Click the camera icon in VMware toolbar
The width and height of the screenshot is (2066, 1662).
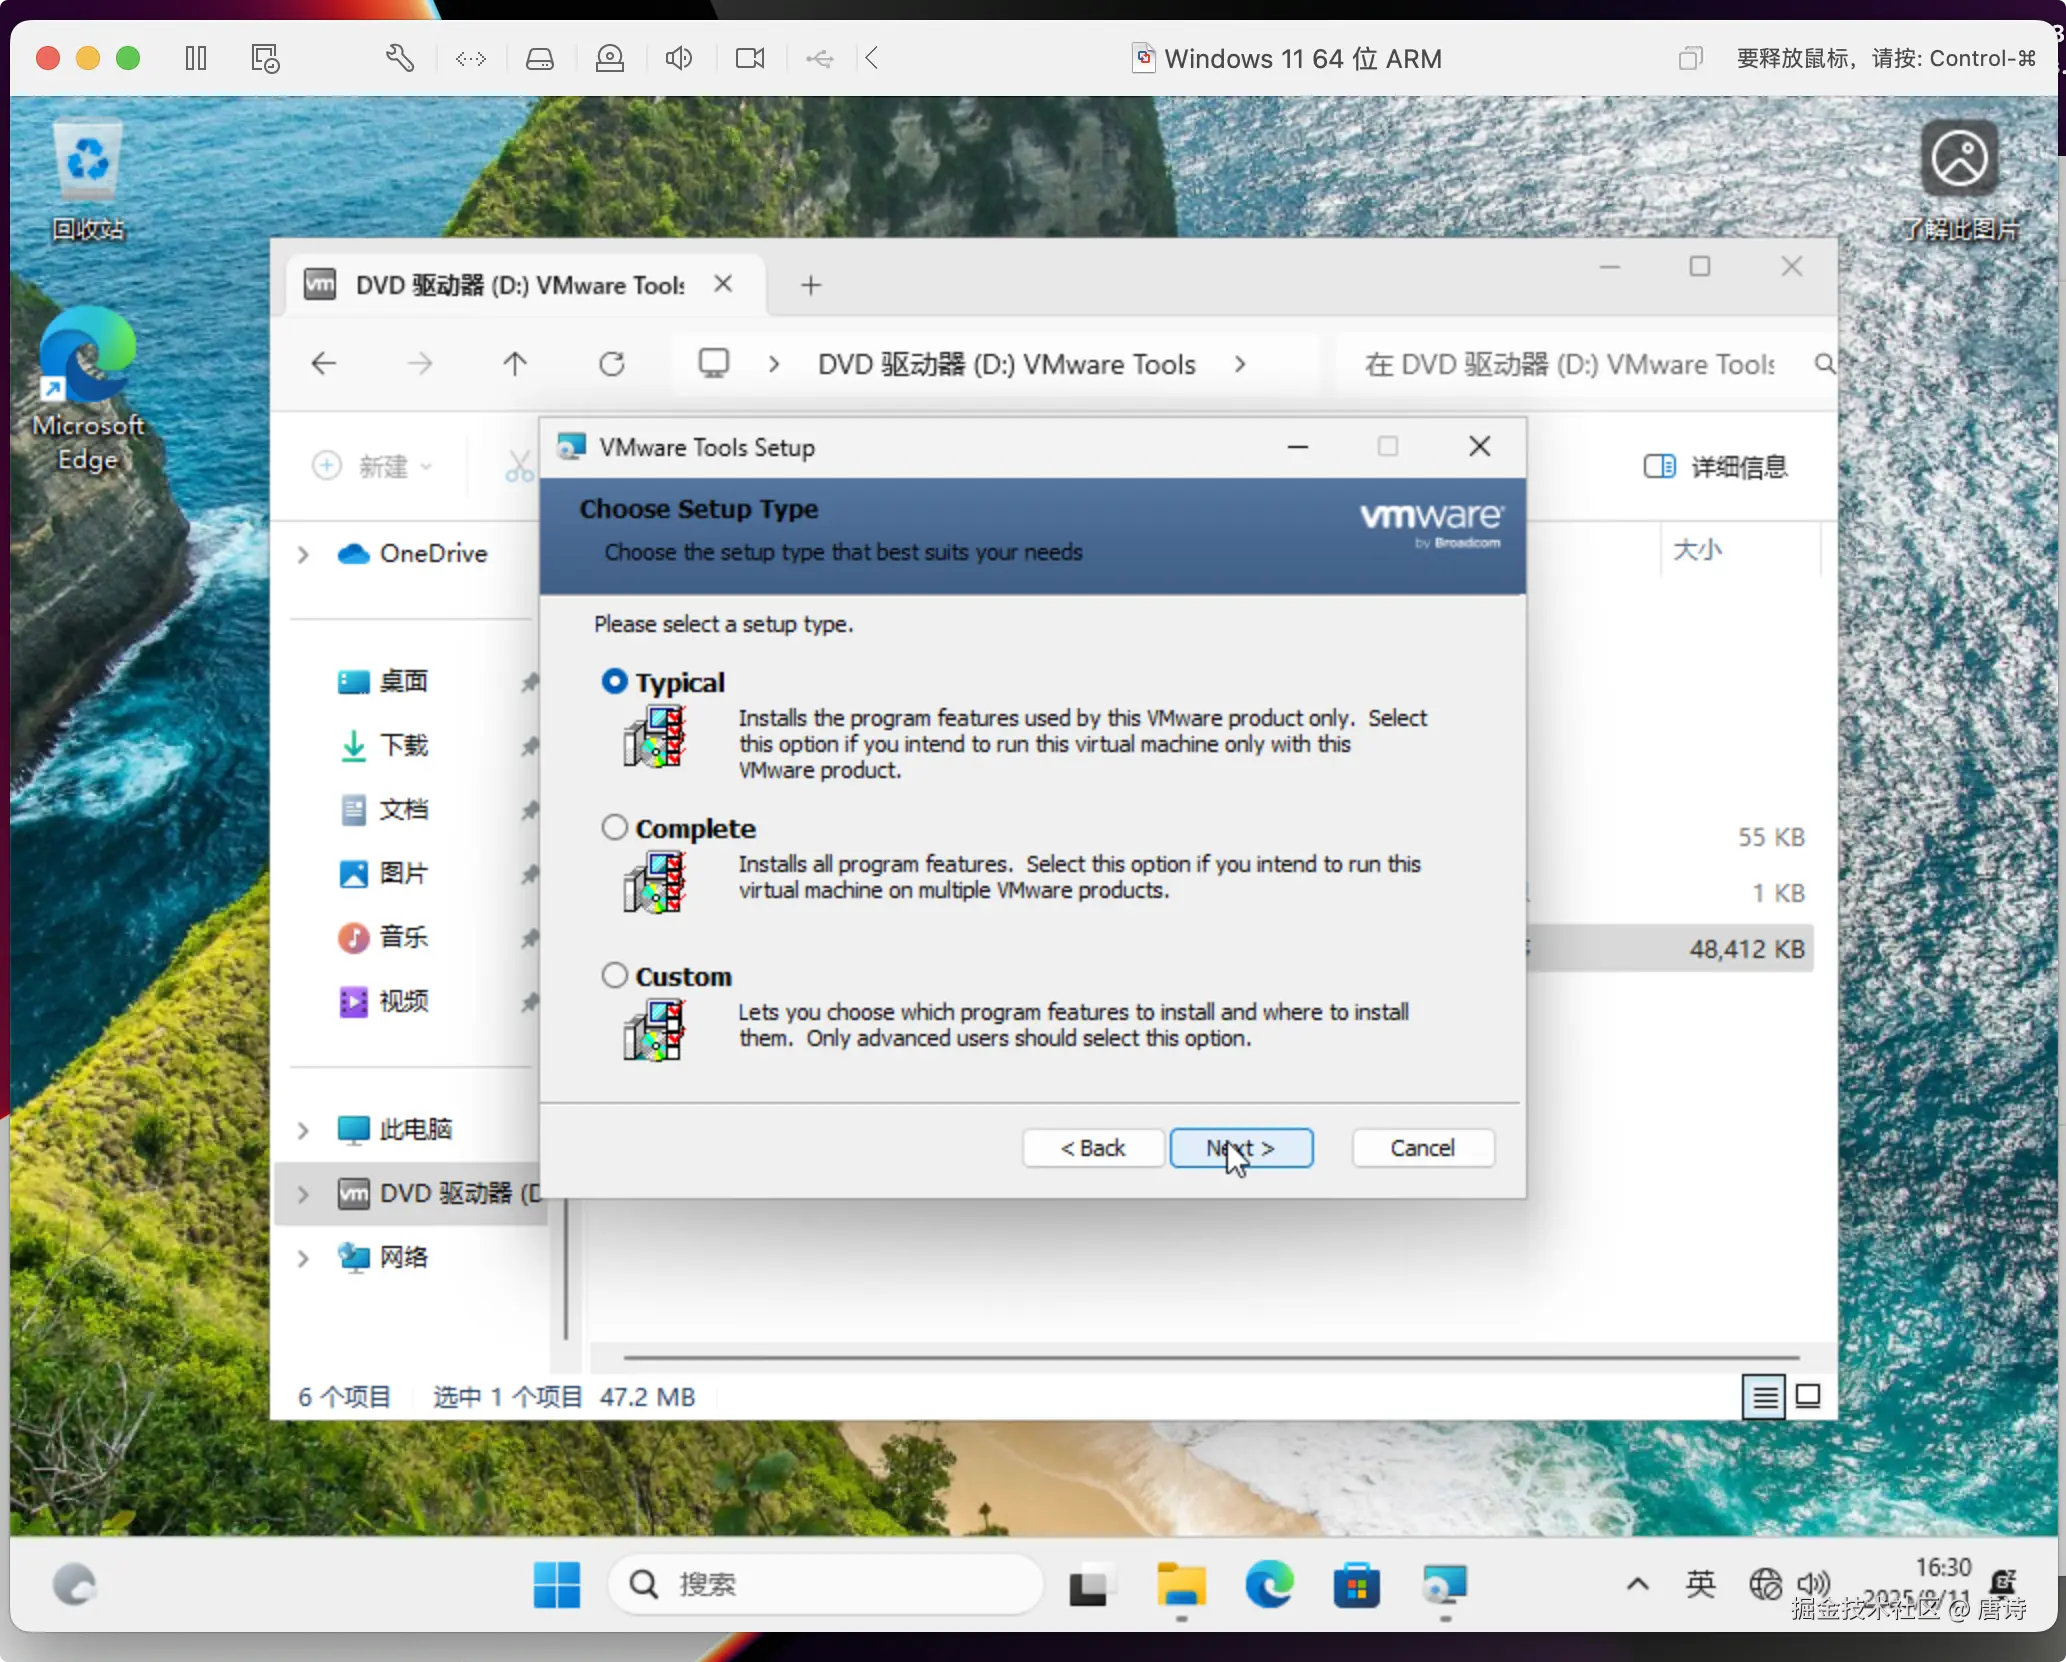[x=750, y=58]
